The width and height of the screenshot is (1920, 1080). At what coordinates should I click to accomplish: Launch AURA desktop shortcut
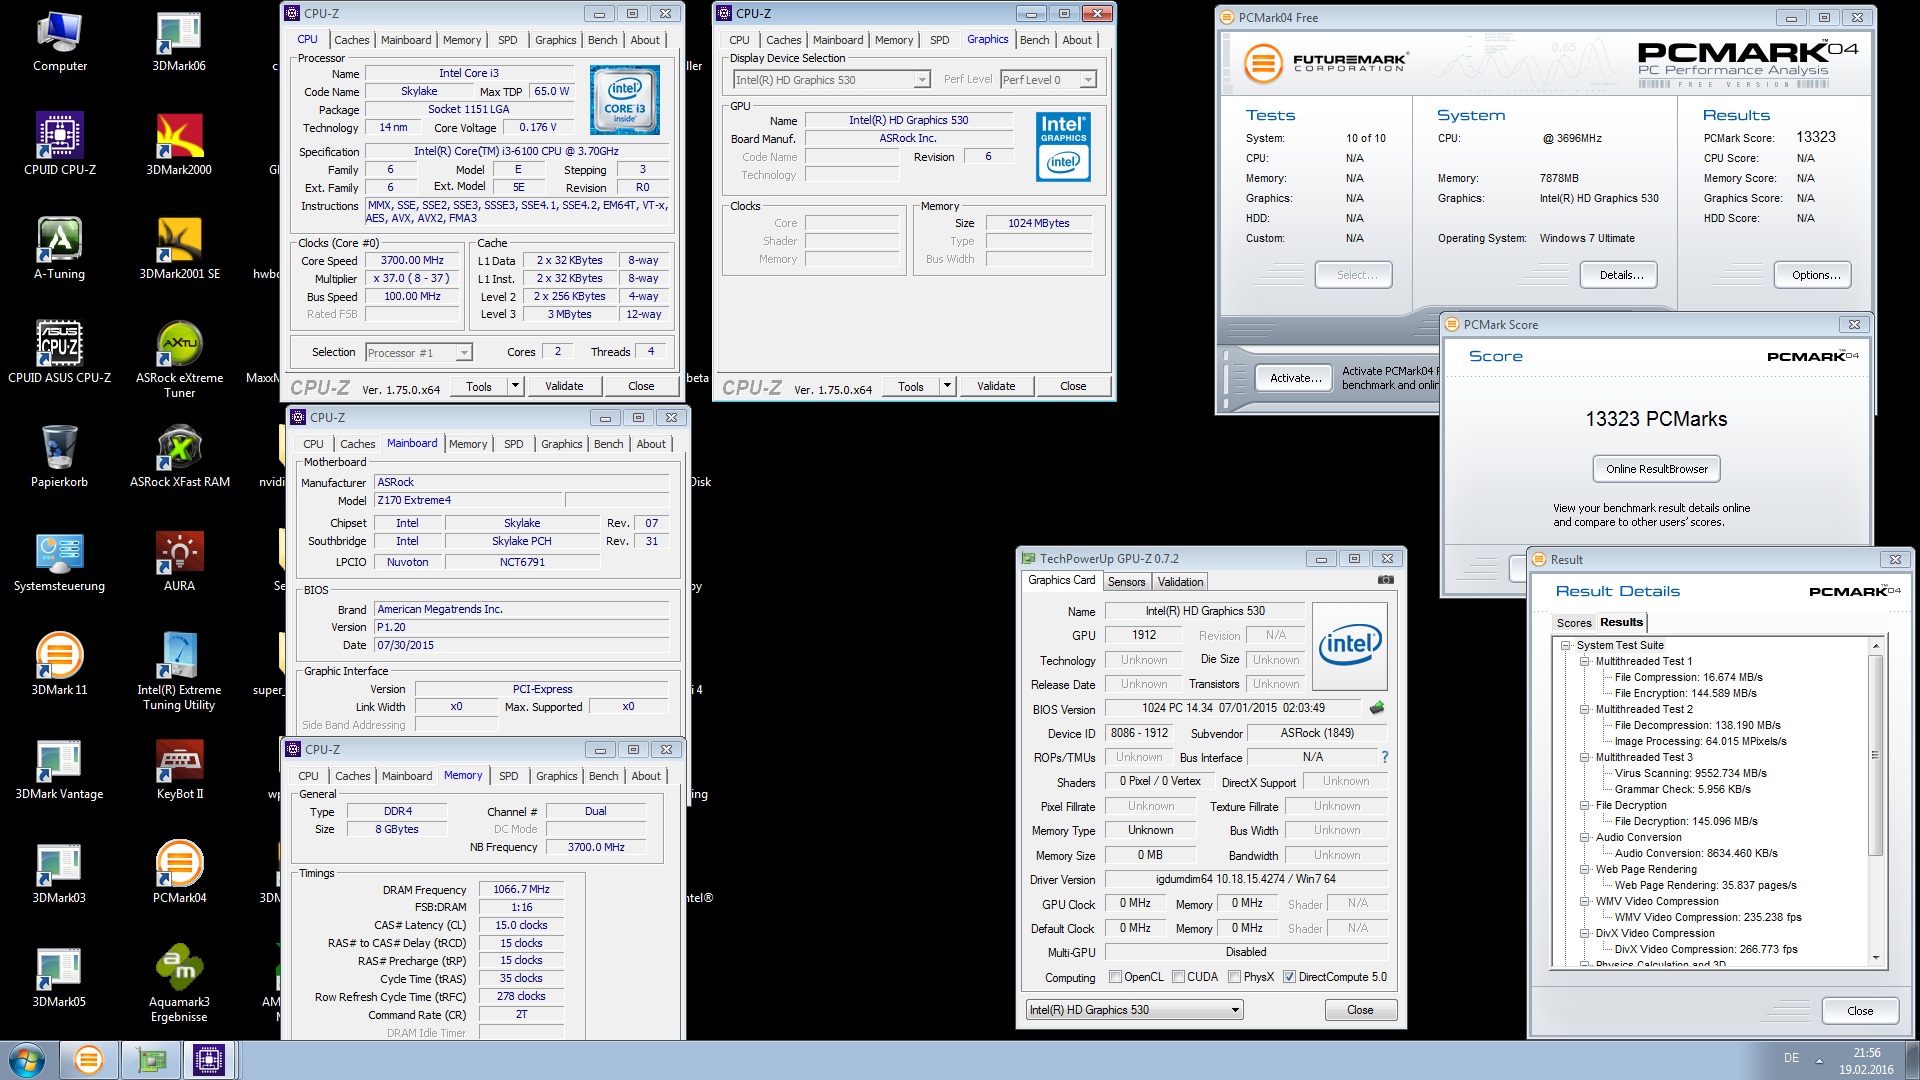179,562
